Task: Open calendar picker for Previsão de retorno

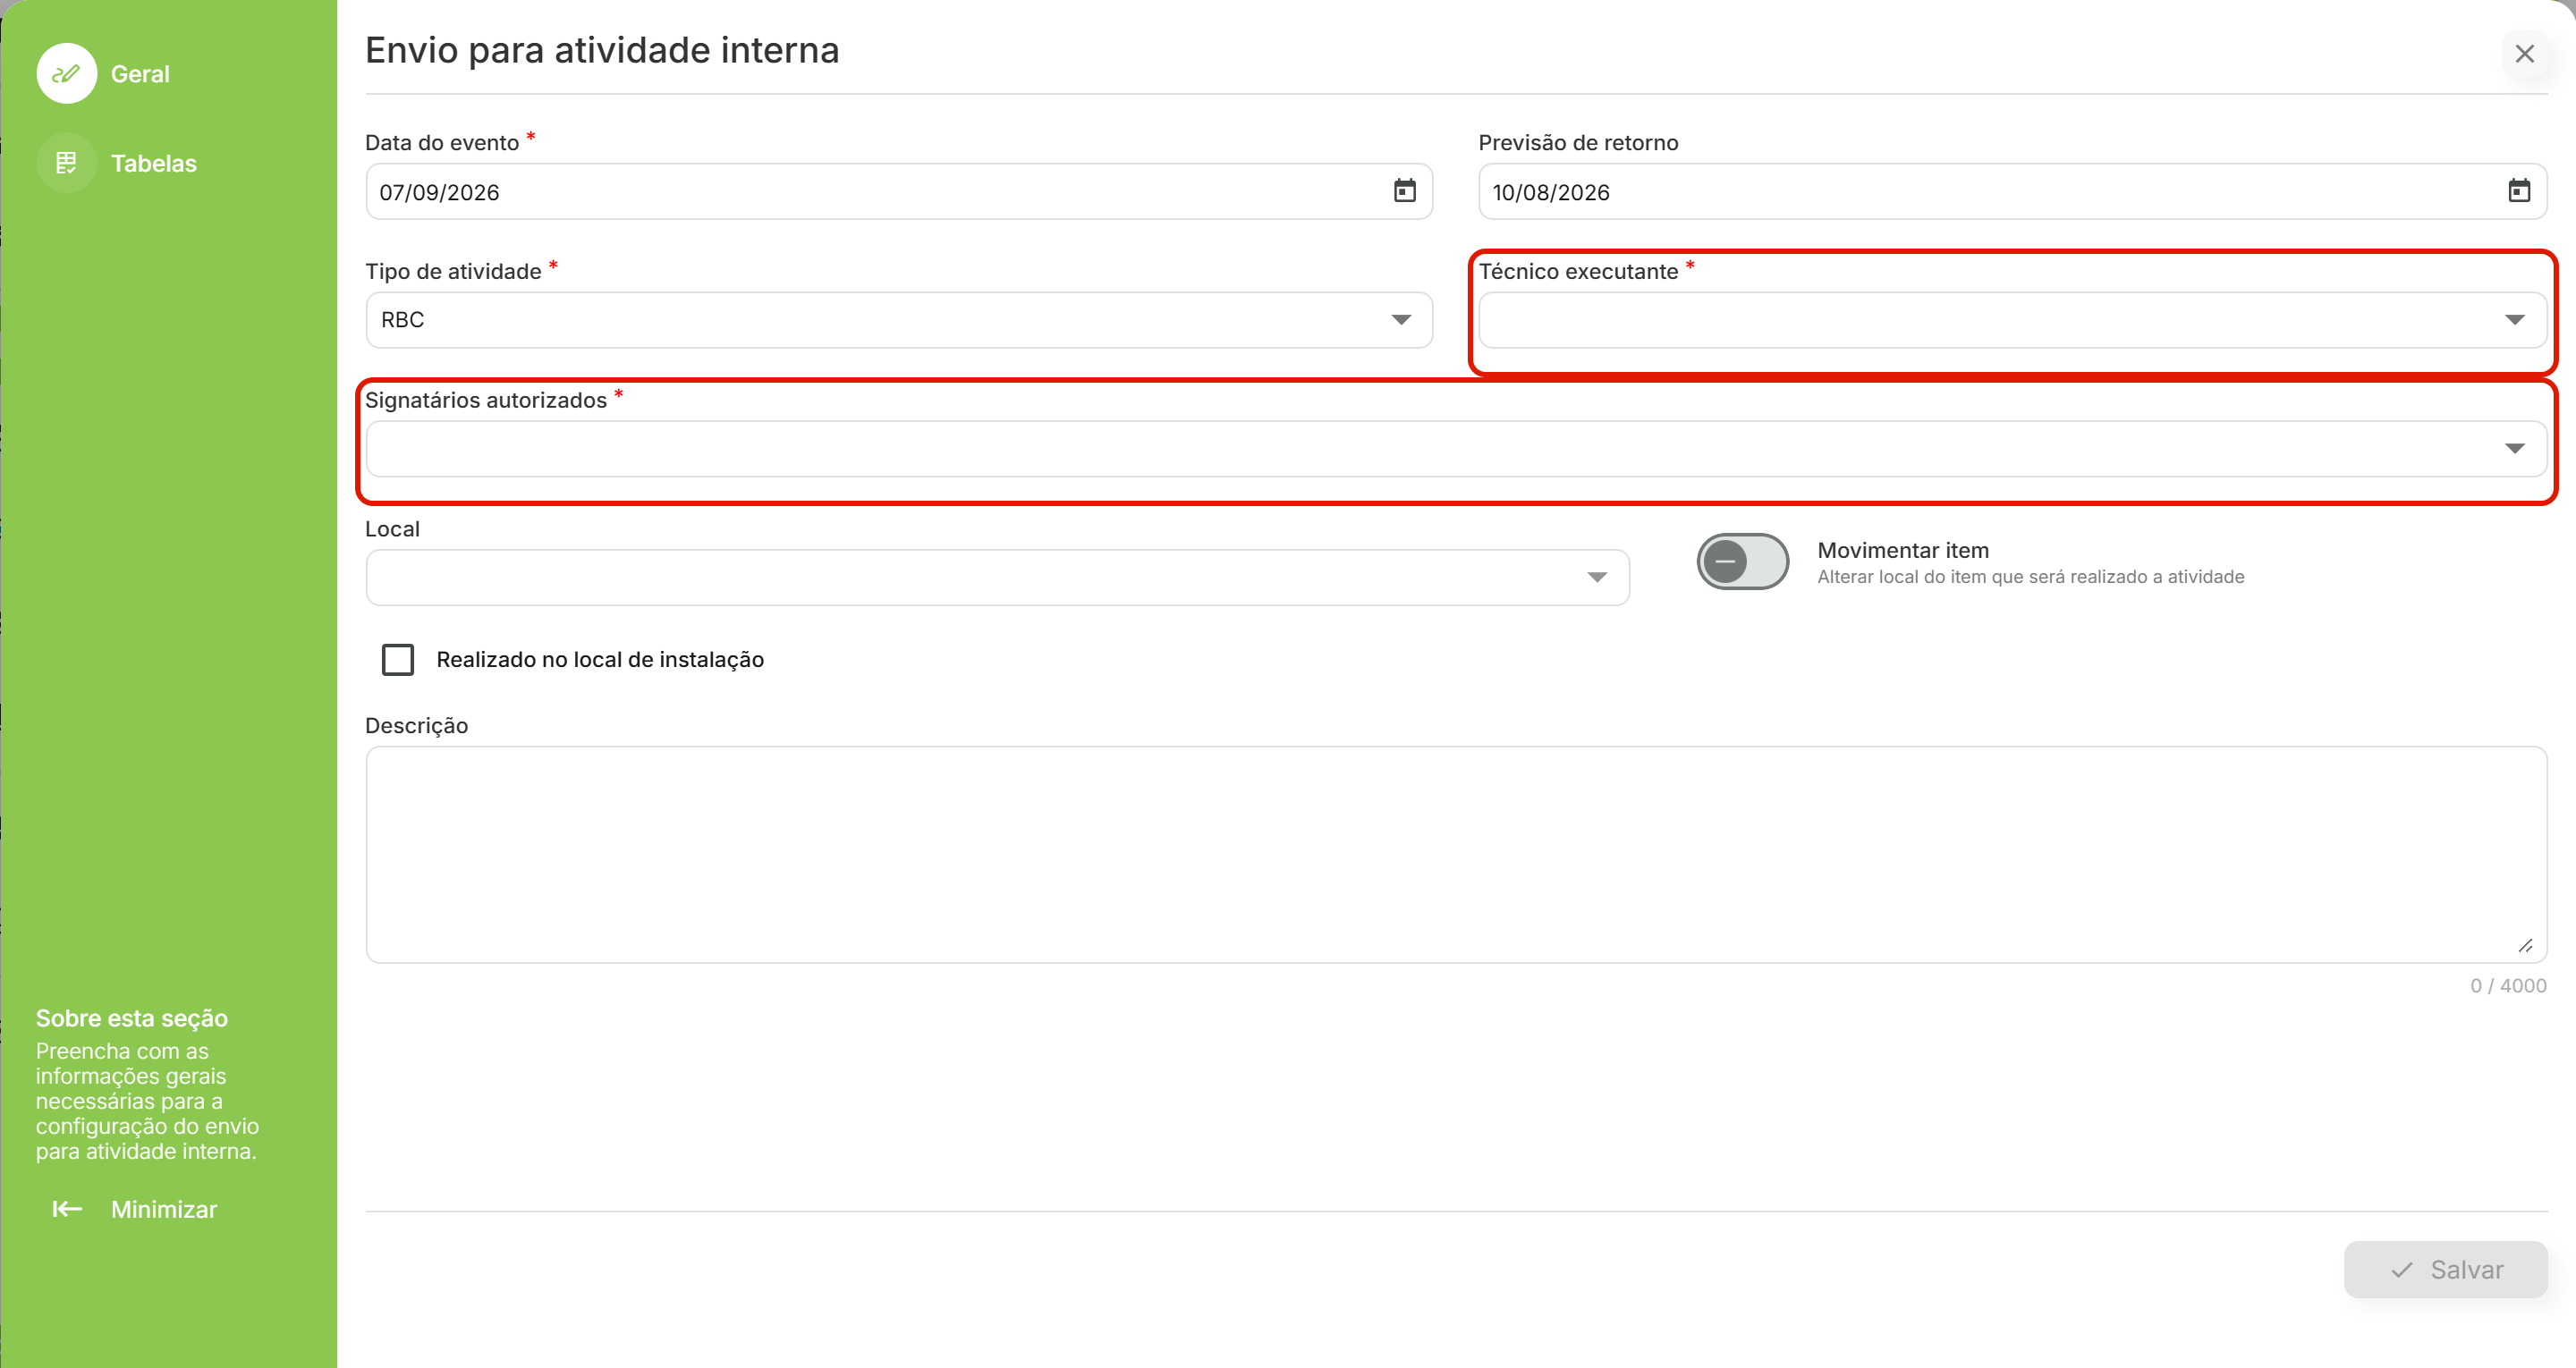Action: (2519, 191)
